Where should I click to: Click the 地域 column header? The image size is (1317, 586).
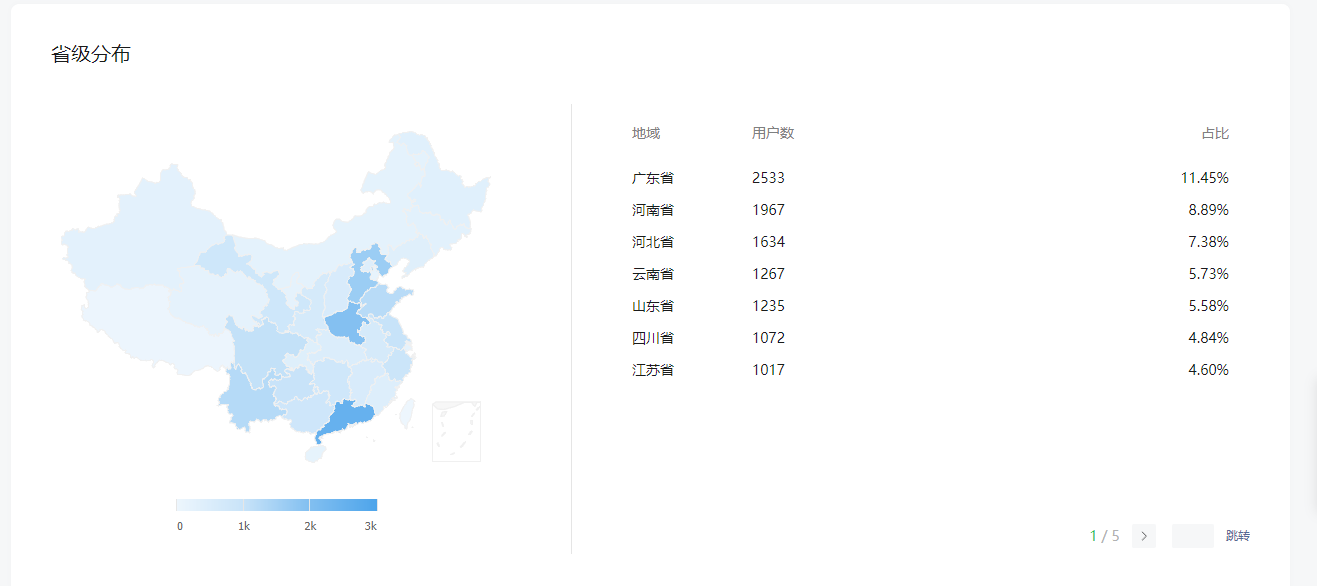646,133
